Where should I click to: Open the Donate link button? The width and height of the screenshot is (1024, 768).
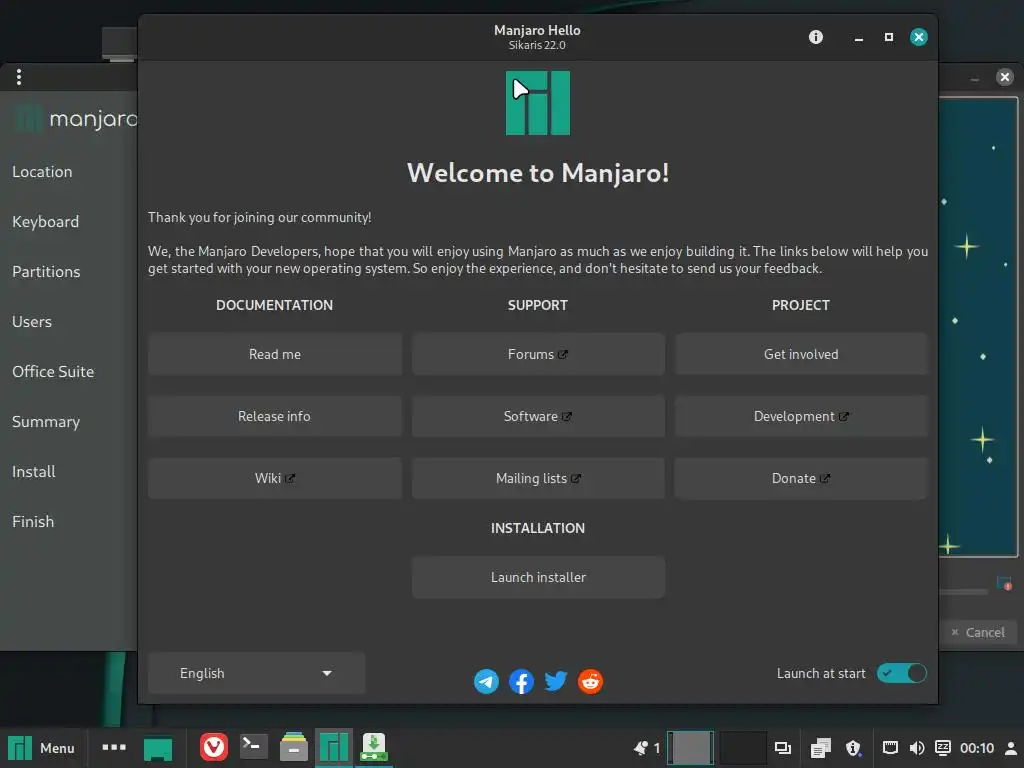coord(801,478)
